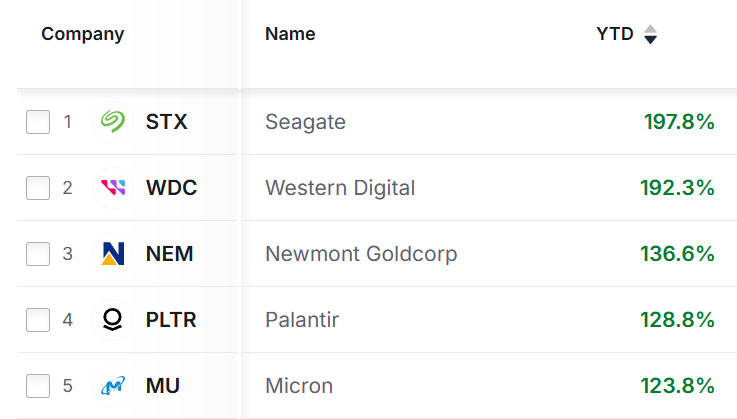Click the Micron logo icon
Image resolution: width=737 pixels, height=419 pixels.
(x=113, y=386)
